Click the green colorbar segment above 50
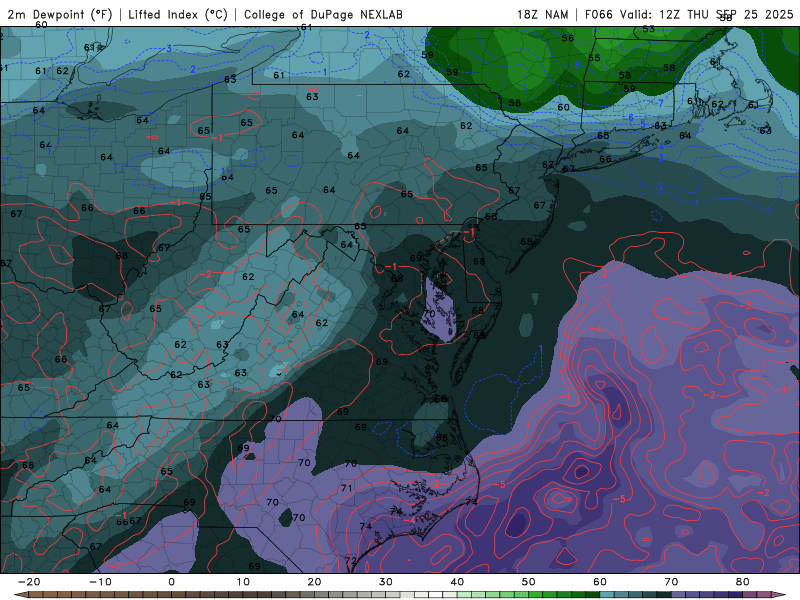This screenshot has height=600, width=800. [536, 595]
